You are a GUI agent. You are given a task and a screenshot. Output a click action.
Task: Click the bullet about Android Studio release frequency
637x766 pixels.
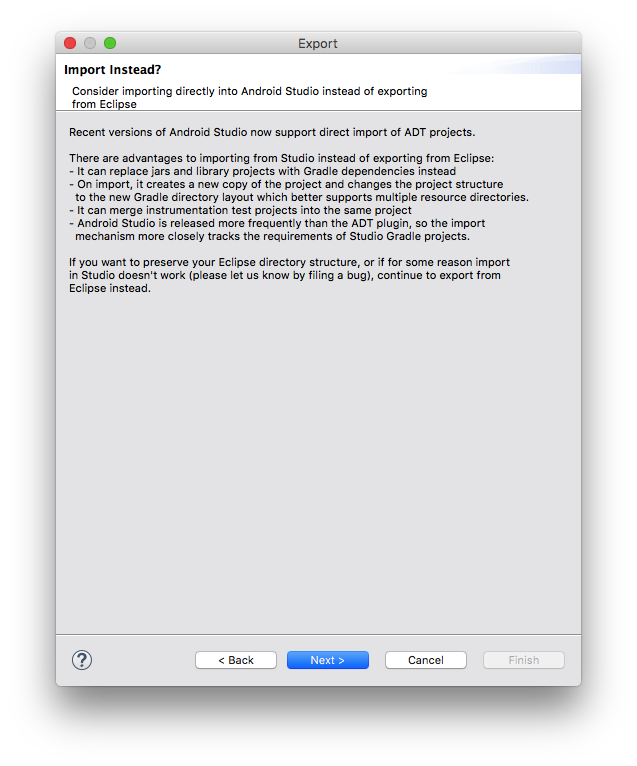277,230
